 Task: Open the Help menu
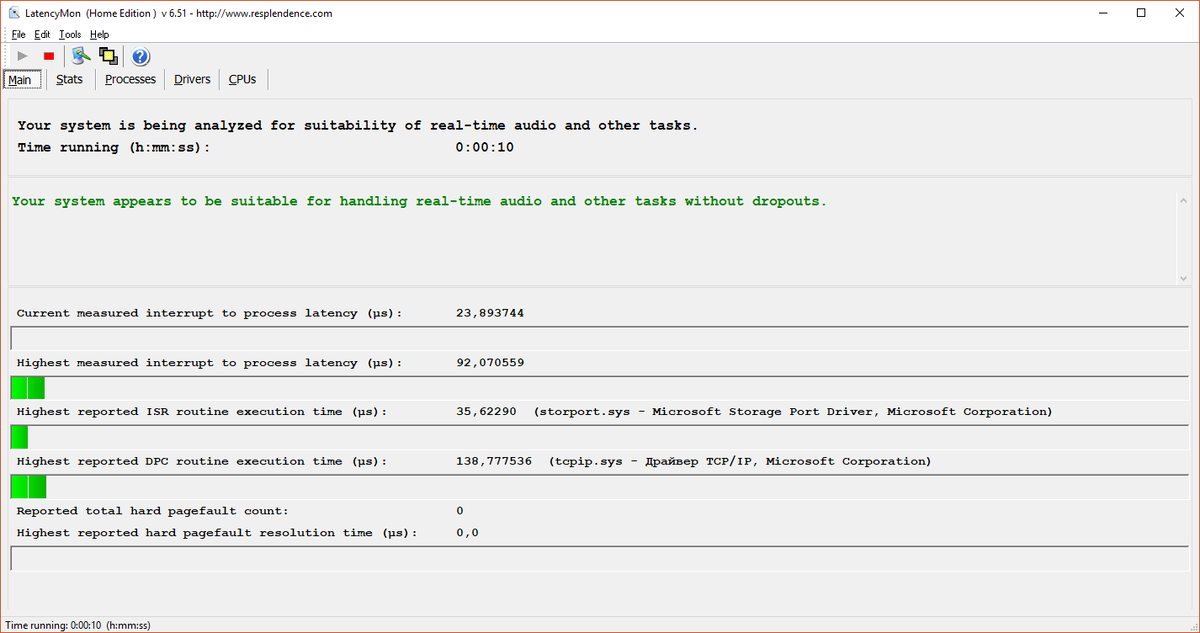99,34
